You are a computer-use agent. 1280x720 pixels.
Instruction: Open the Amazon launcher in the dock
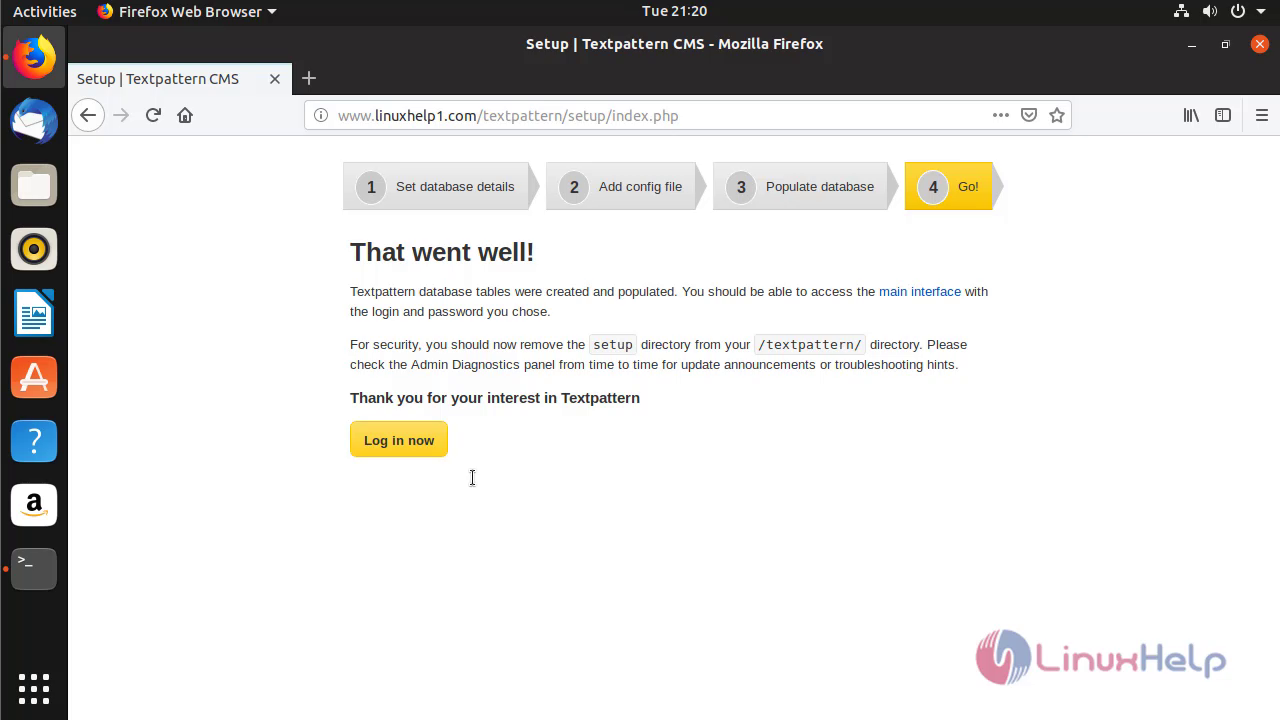[x=34, y=505]
